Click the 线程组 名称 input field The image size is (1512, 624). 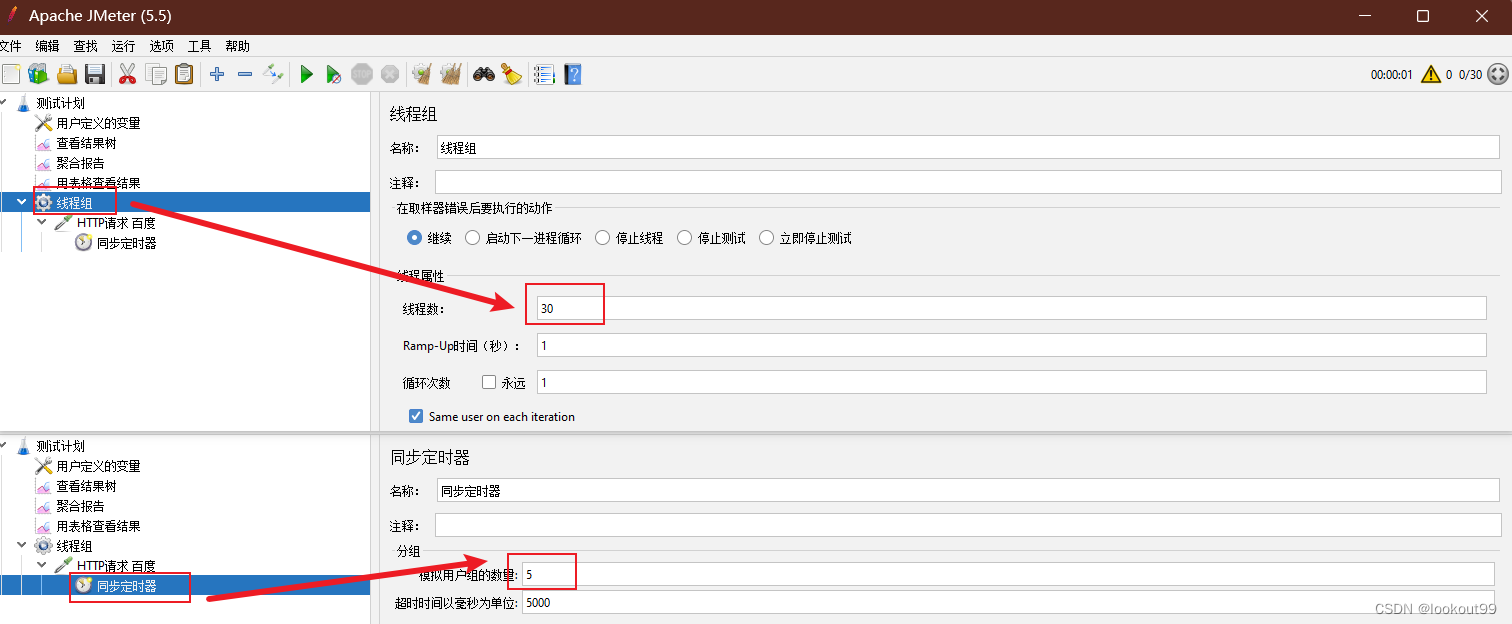[968, 147]
